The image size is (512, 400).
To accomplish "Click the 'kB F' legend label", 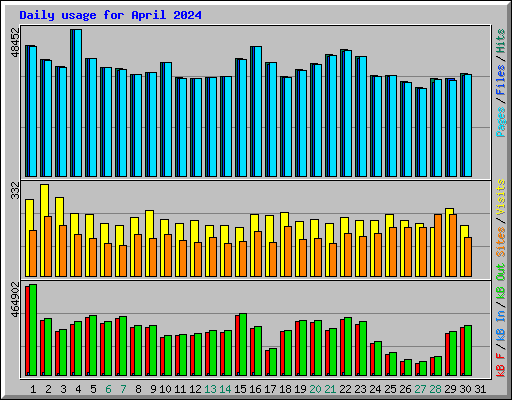I will point(501,365).
